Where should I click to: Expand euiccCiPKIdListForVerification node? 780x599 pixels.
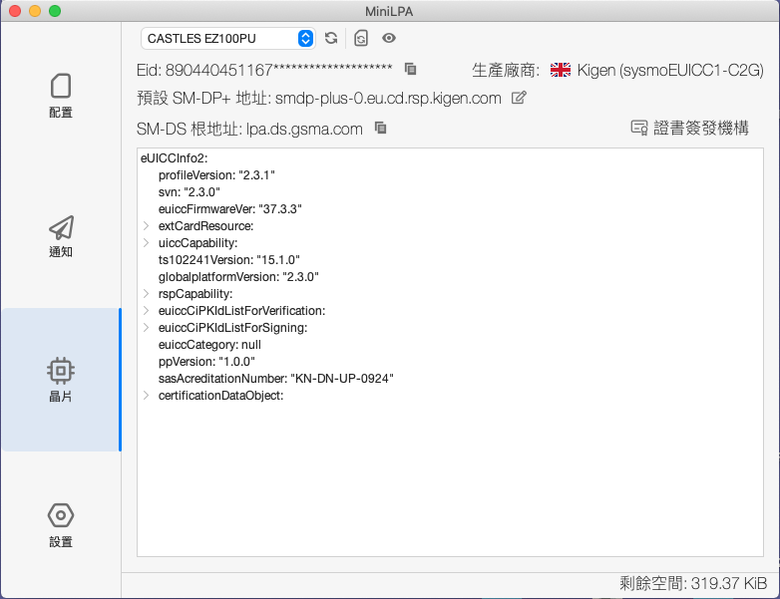coord(146,310)
